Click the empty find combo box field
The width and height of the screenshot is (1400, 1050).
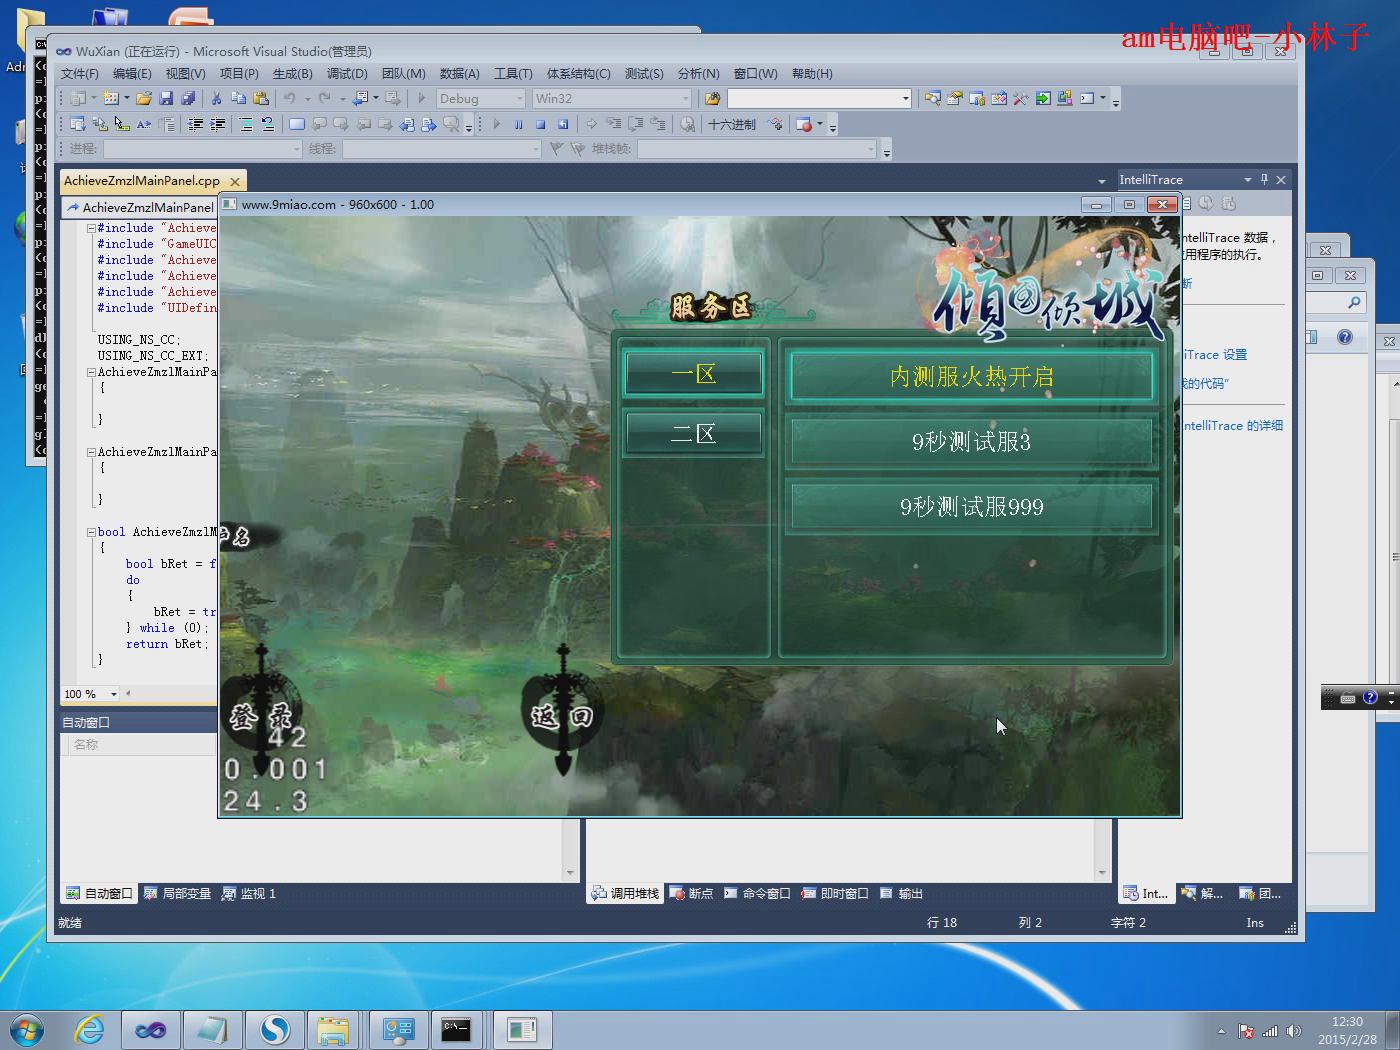pos(813,98)
